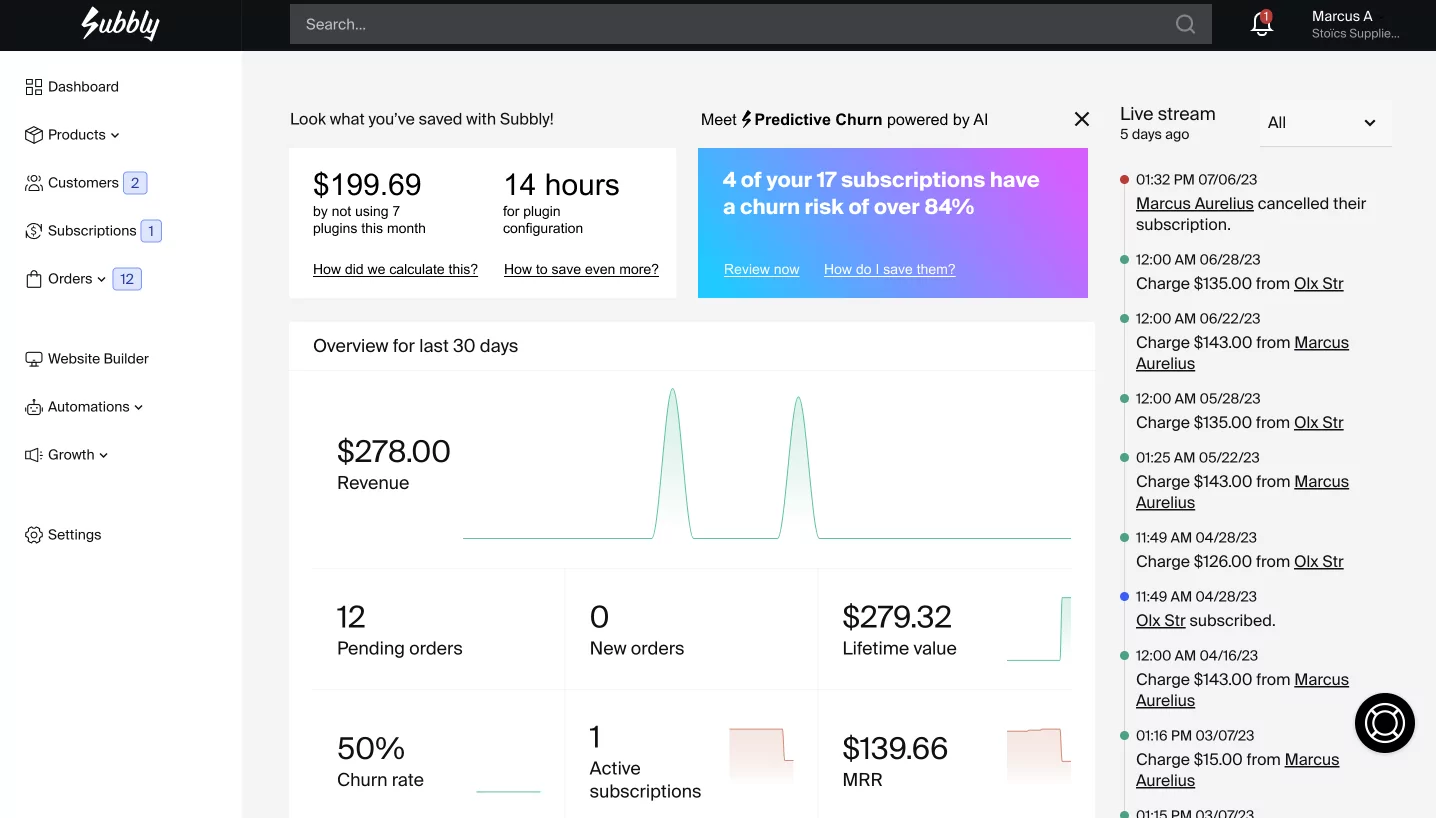The image size is (1436, 818).
Task: Open the Orders section
Action: pyautogui.click(x=70, y=279)
